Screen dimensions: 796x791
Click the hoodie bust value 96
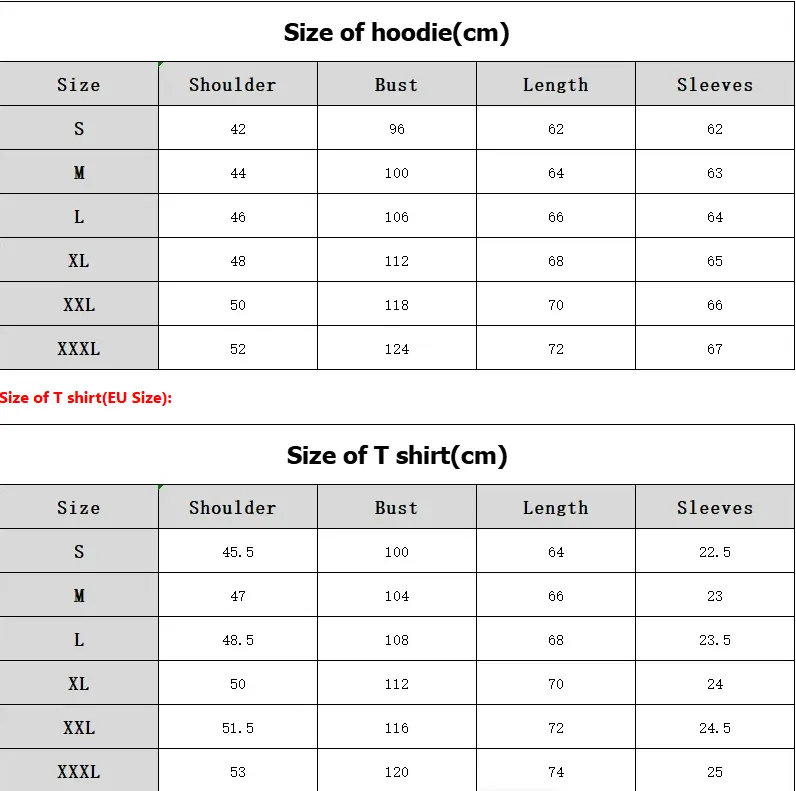(397, 129)
